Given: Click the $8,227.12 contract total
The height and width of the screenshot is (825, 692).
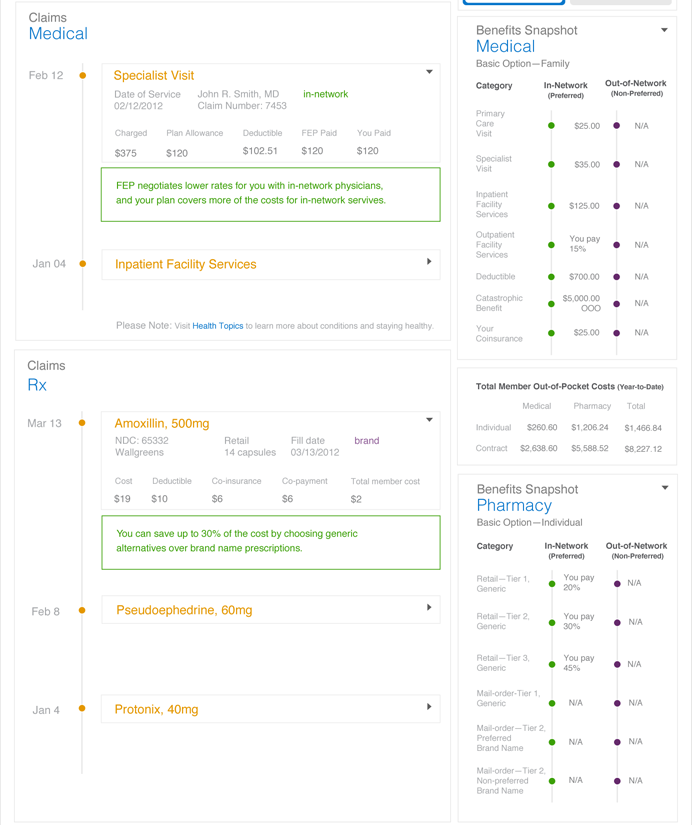Looking at the screenshot, I should click(643, 449).
